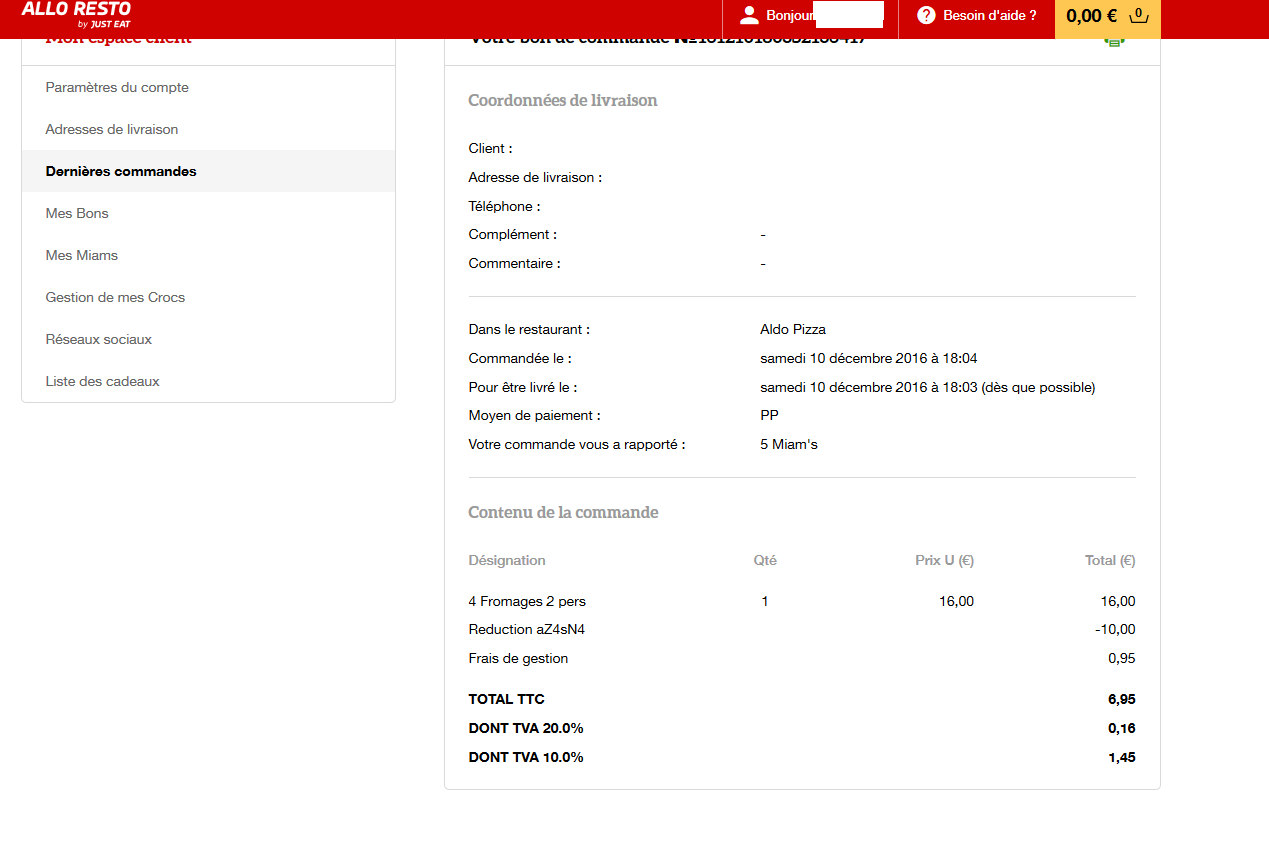
Task: Open Réseaux sociaux settings
Action: [x=99, y=340]
